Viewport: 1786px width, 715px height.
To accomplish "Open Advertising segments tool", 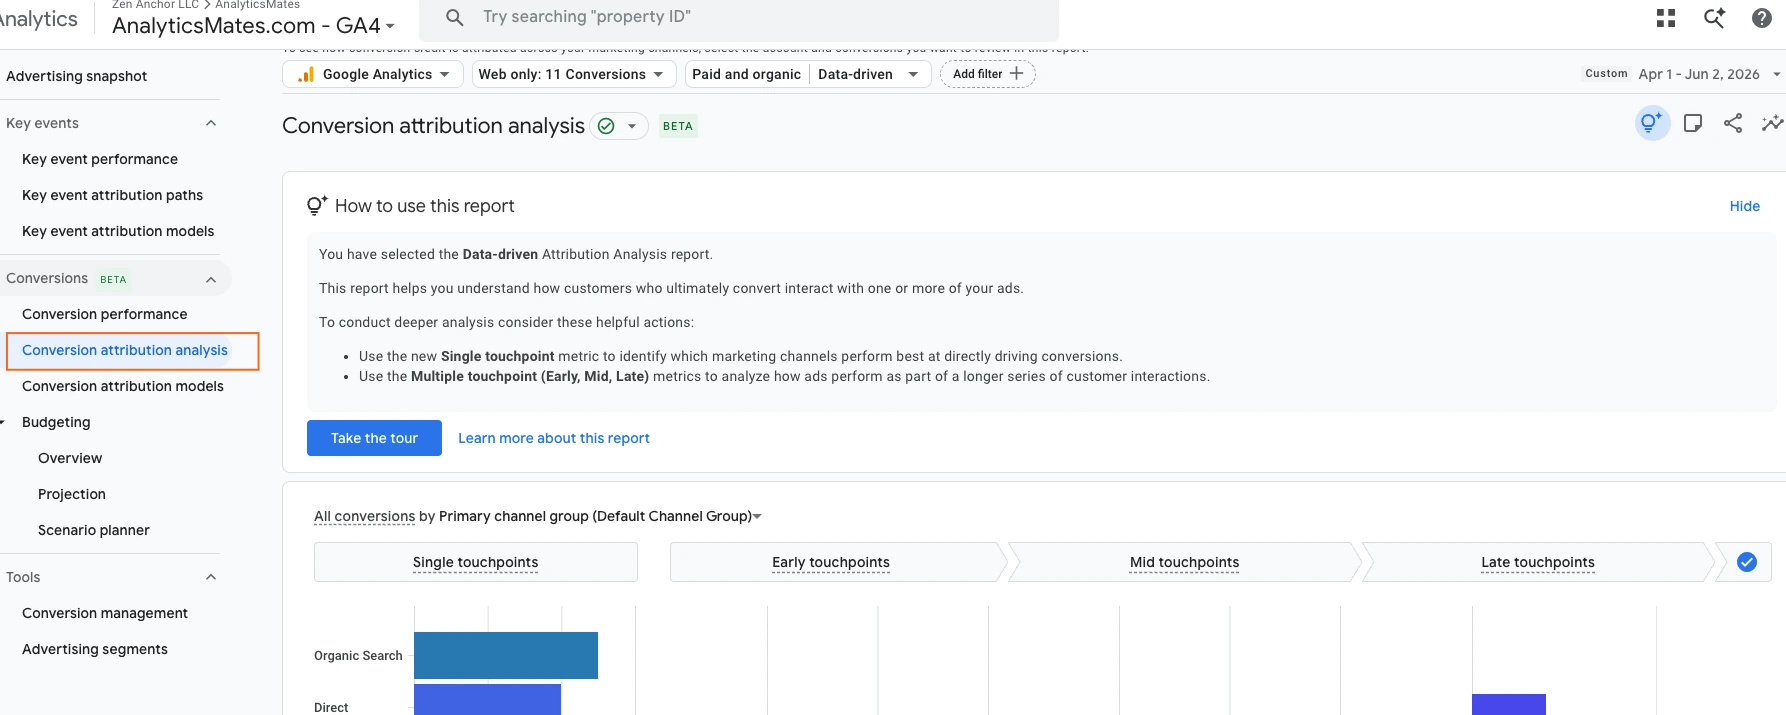I will pos(95,649).
